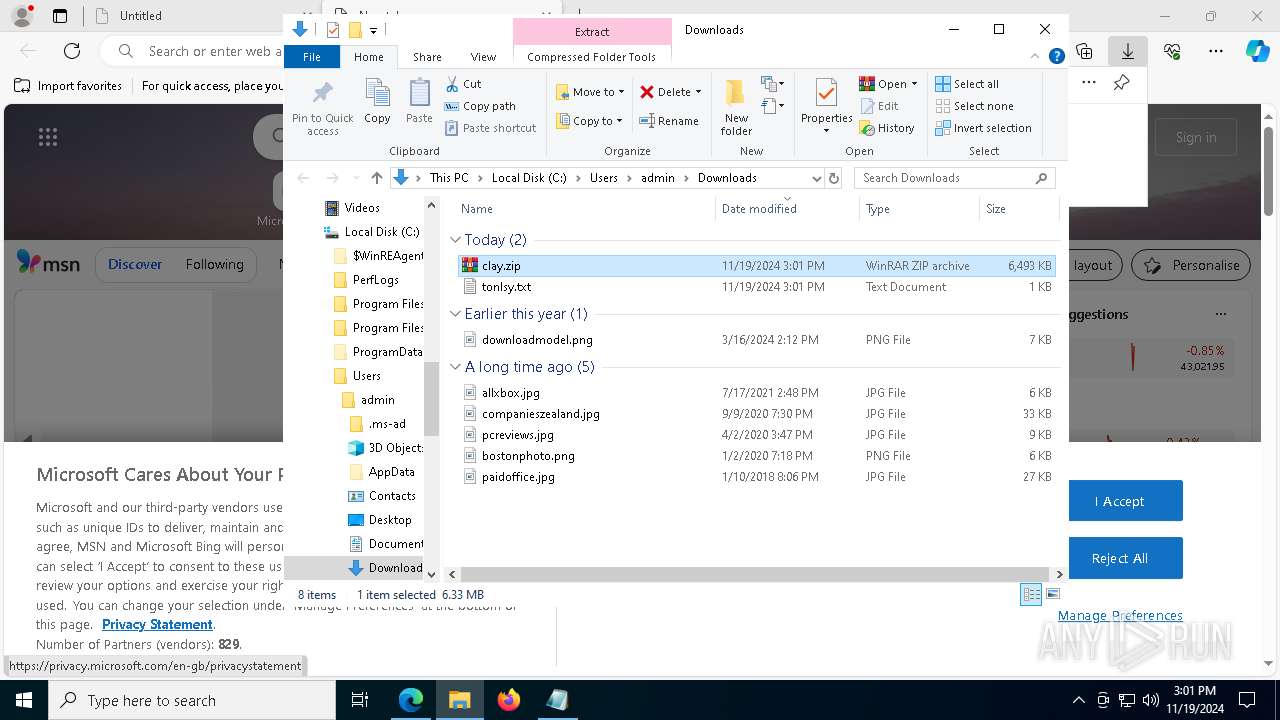Click Refresh button beside address bar
Image resolution: width=1280 pixels, height=720 pixels.
834,178
